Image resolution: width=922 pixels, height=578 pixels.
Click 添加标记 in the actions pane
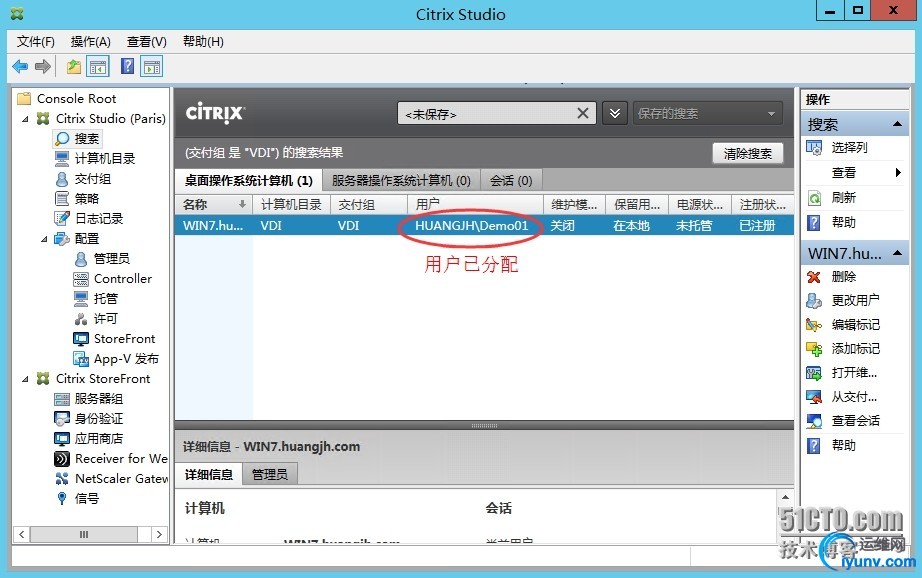click(x=855, y=349)
